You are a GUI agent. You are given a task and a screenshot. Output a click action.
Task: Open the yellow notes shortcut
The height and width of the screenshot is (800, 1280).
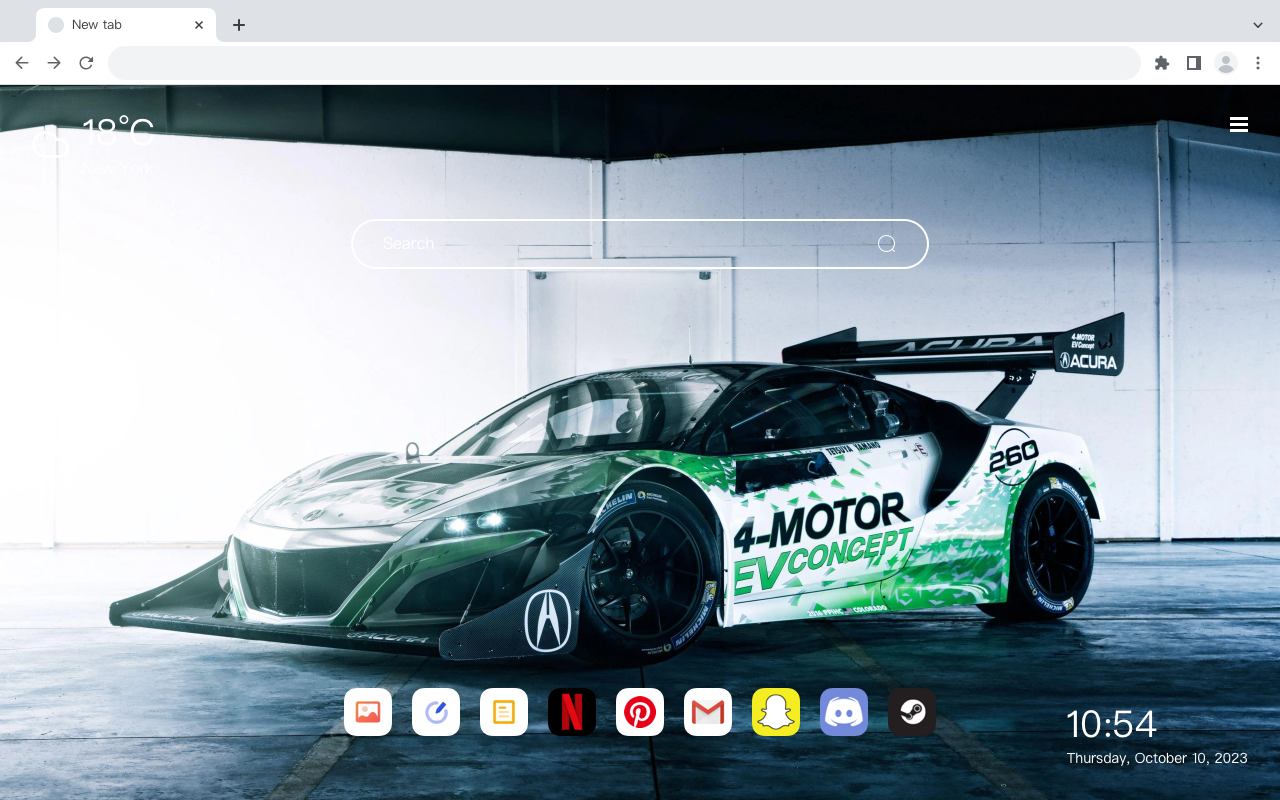(x=504, y=712)
